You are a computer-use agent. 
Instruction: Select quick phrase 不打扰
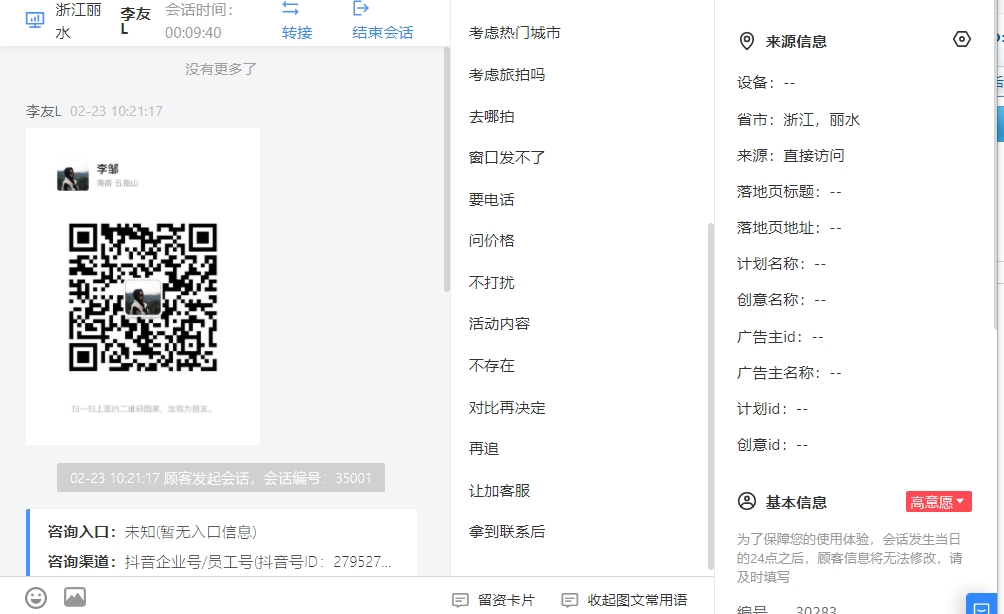coord(492,282)
